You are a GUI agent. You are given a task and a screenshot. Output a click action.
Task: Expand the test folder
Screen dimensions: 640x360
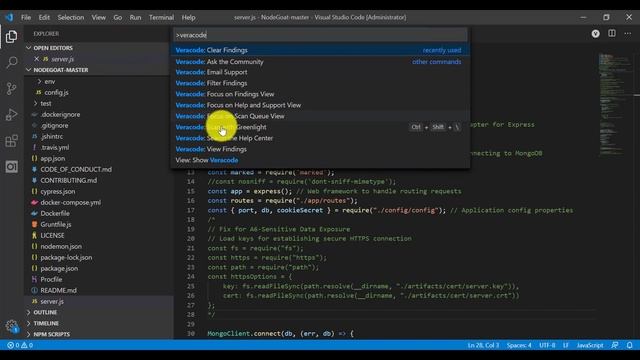(46, 104)
